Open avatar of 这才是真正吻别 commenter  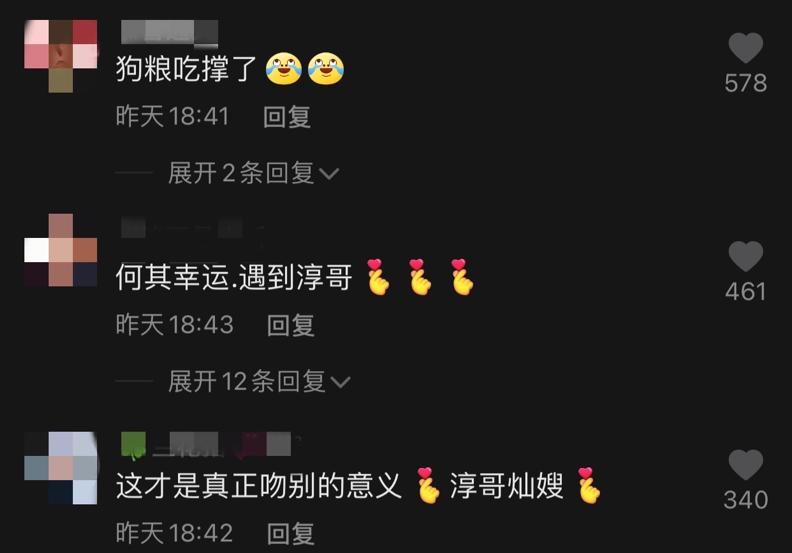point(61,468)
